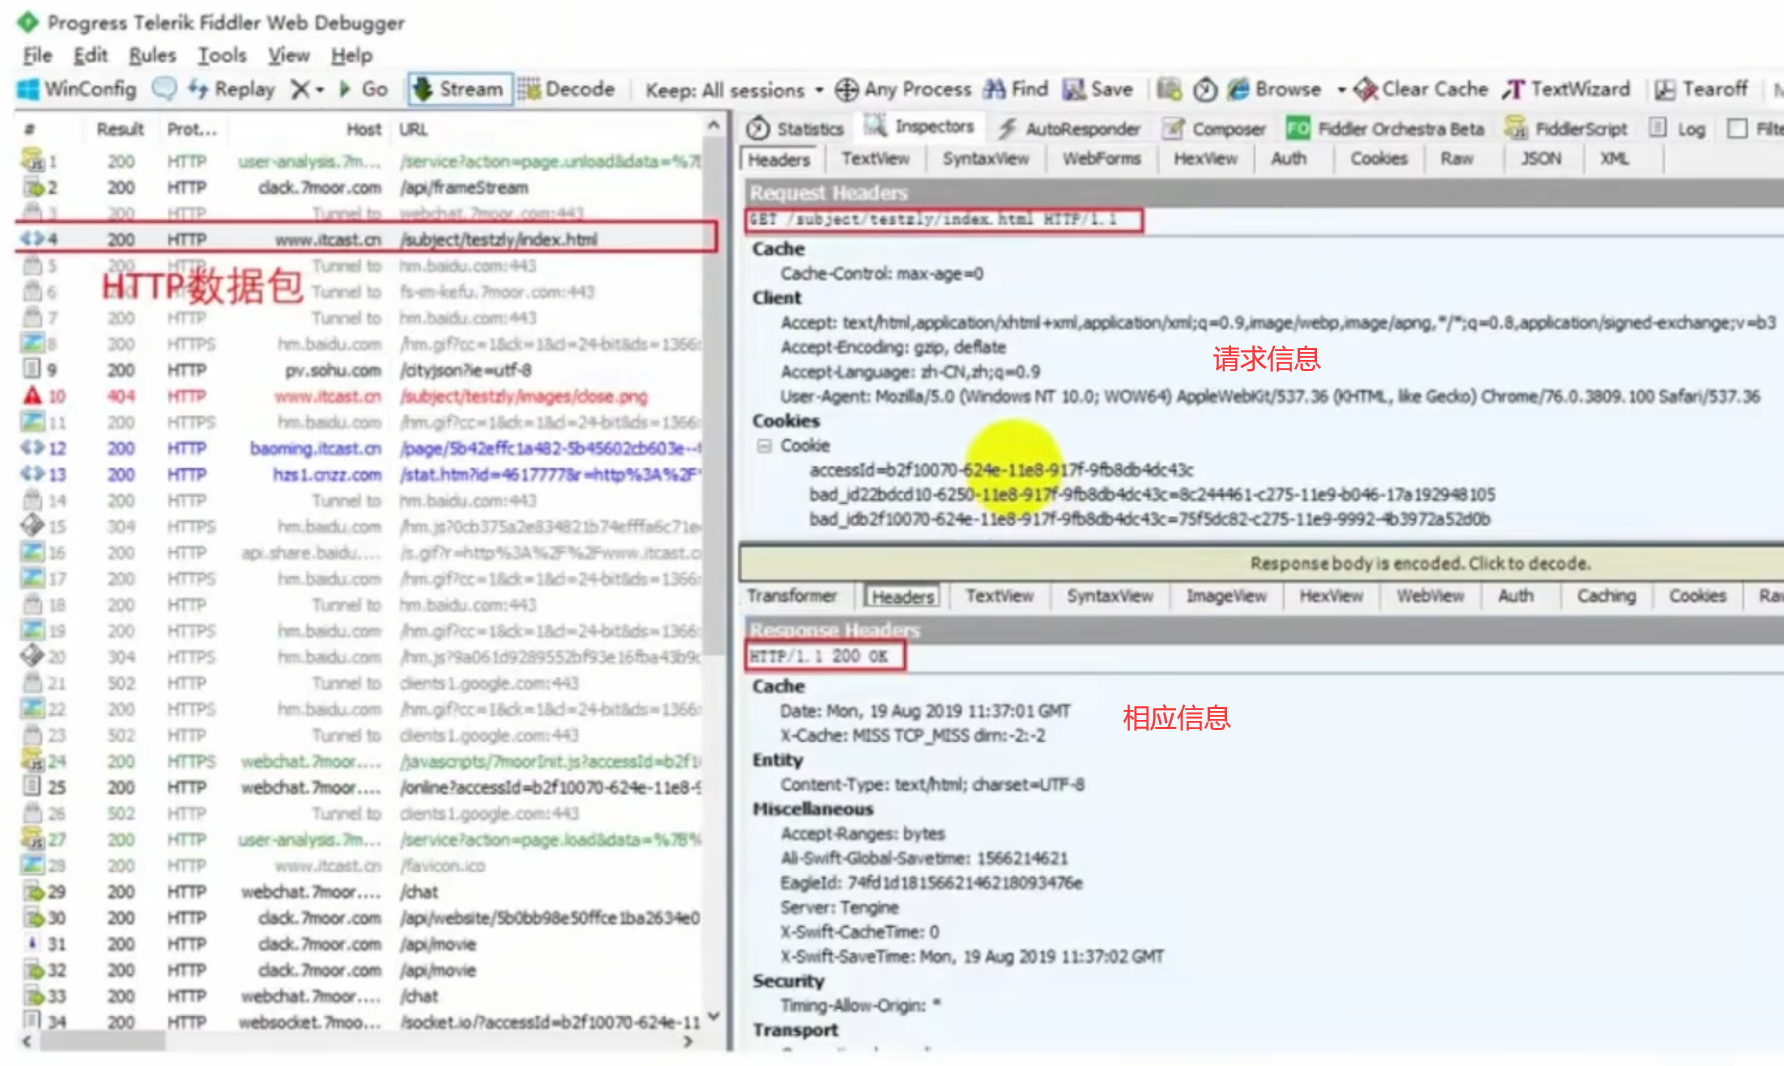Screen dimensions: 1784x1066
Task: Click the screenshot camera toolbar icon
Action: [1169, 89]
